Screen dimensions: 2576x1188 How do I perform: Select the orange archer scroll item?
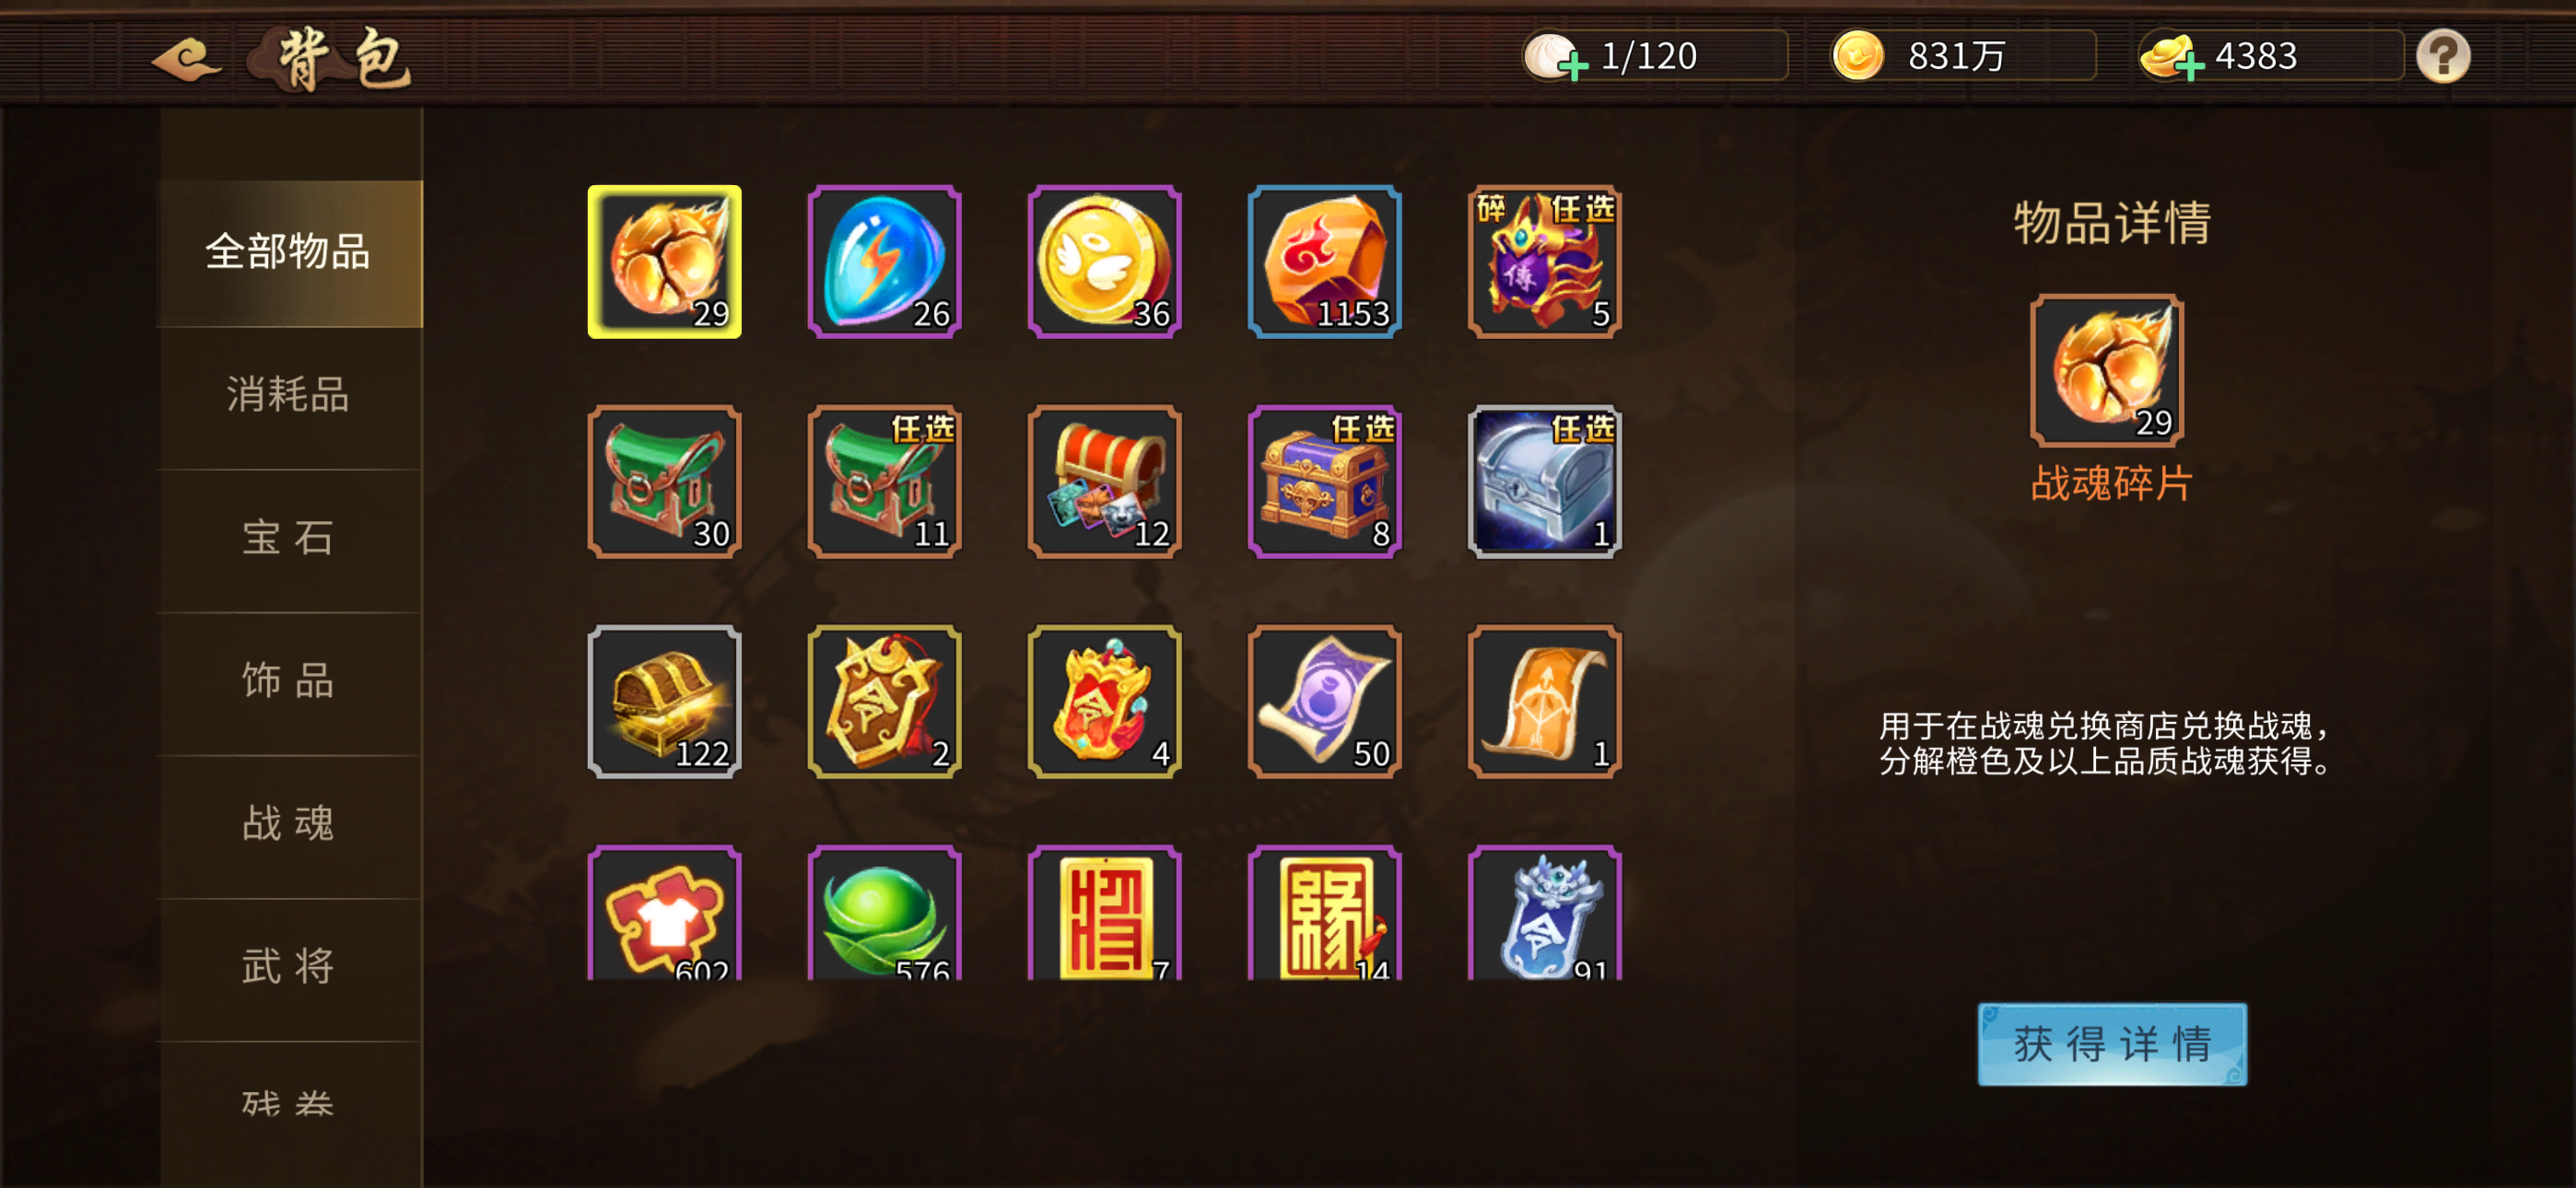click(1544, 702)
